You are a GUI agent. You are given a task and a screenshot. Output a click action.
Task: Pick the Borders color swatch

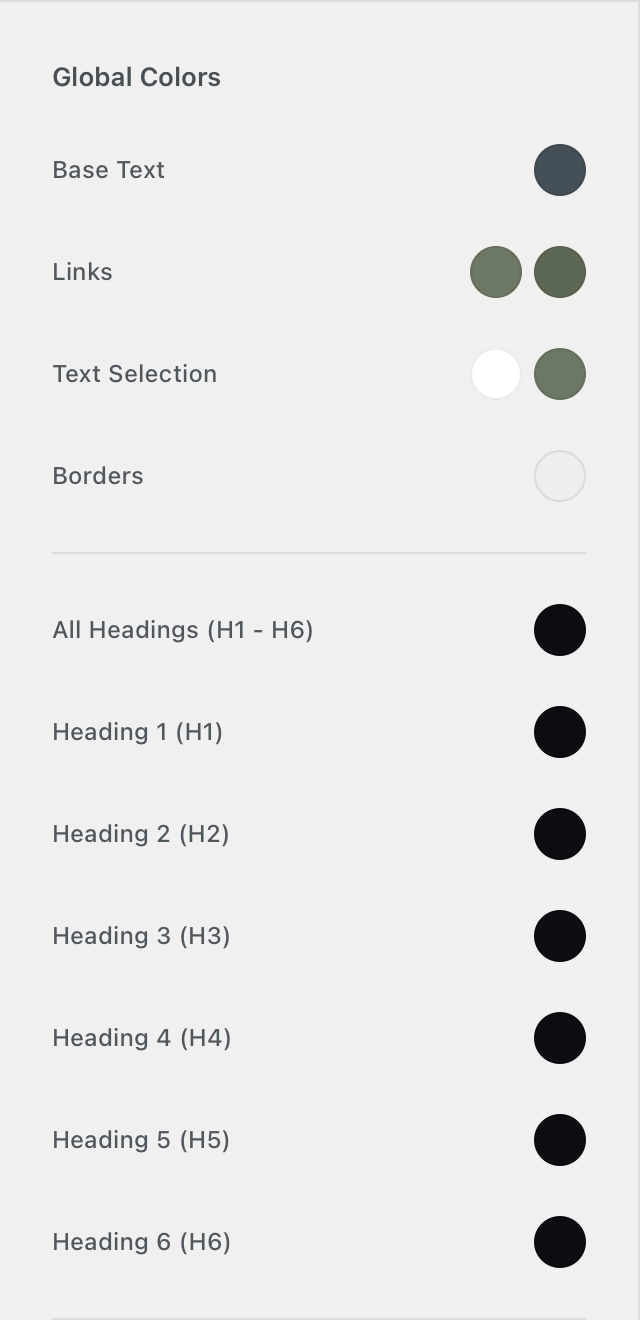coord(559,476)
